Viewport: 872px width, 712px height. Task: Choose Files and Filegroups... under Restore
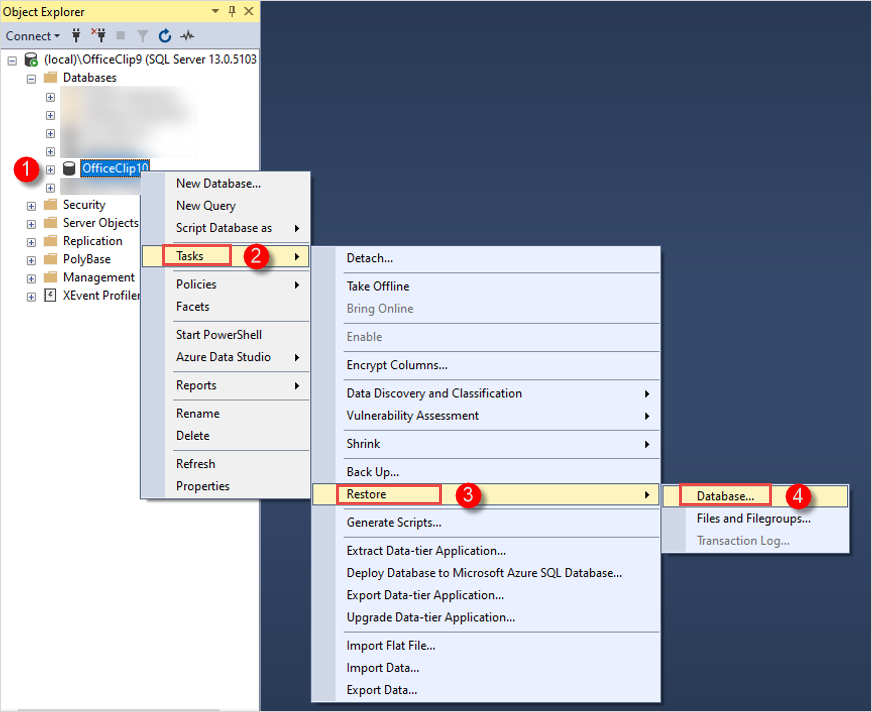click(755, 518)
